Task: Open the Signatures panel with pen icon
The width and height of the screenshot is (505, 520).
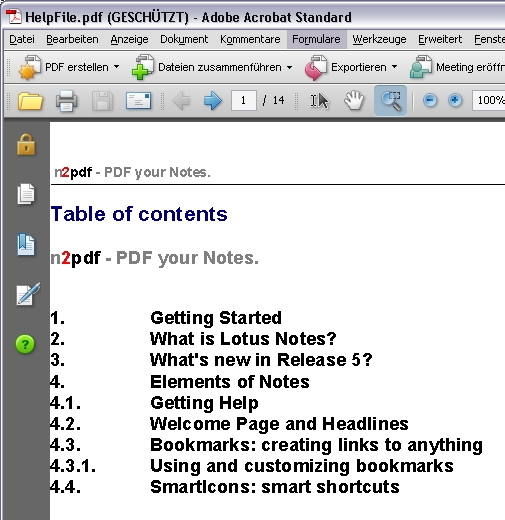Action: tap(28, 294)
